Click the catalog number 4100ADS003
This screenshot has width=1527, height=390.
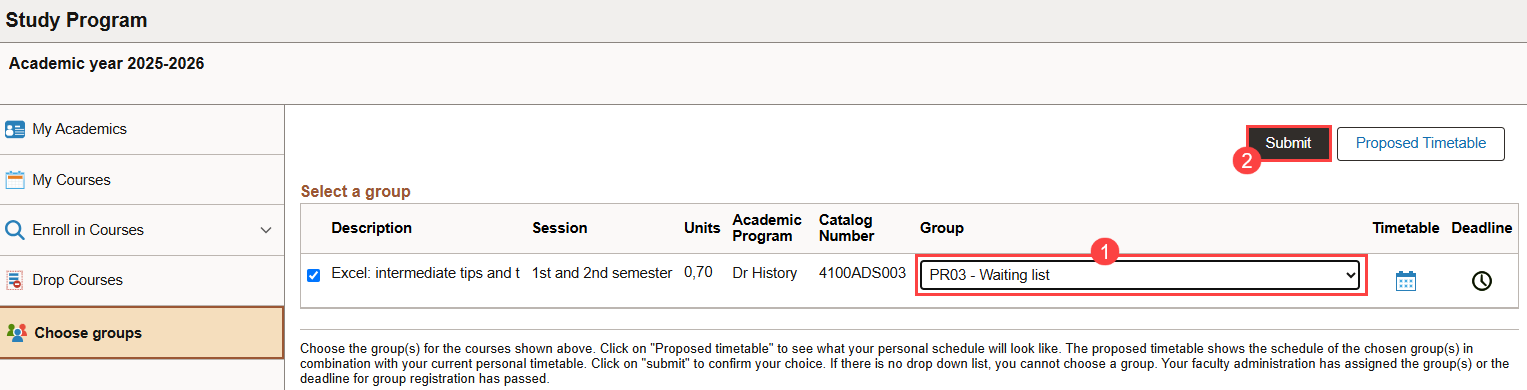tap(862, 273)
